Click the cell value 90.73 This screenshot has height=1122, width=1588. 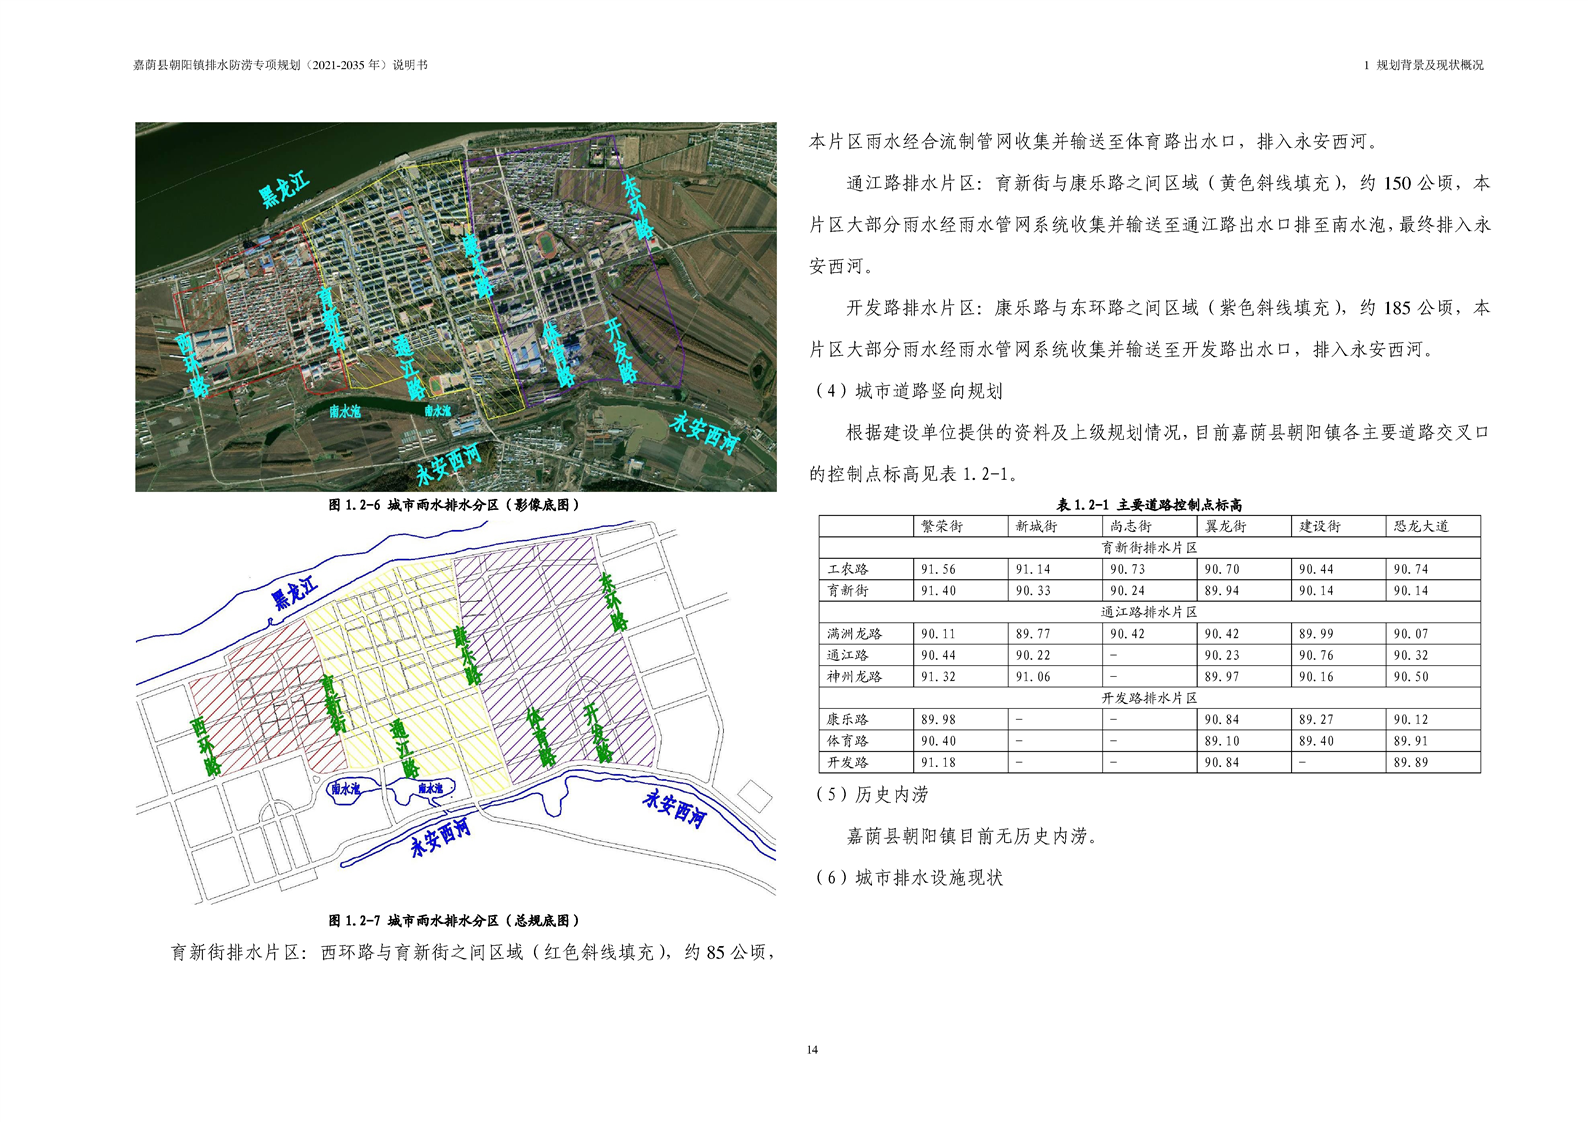tap(1127, 569)
